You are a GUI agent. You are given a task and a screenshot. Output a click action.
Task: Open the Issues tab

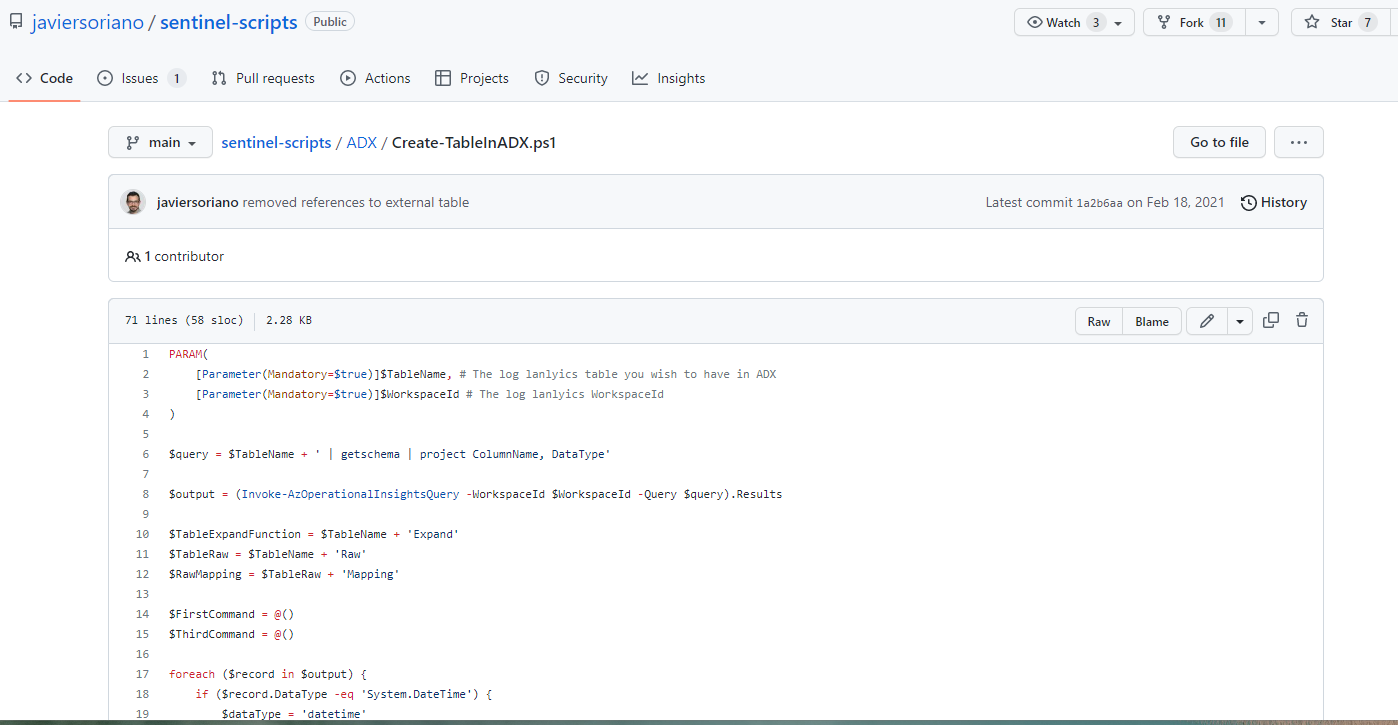[141, 78]
